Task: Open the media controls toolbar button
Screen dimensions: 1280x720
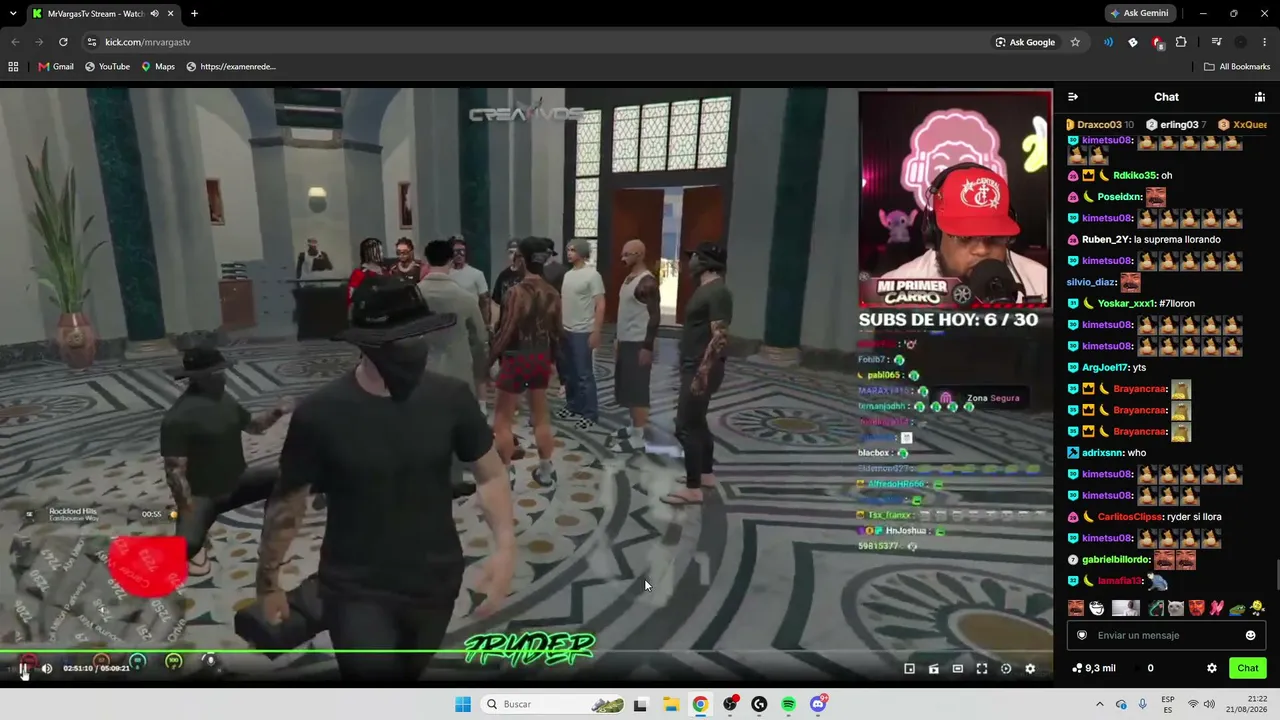Action: point(1216,42)
